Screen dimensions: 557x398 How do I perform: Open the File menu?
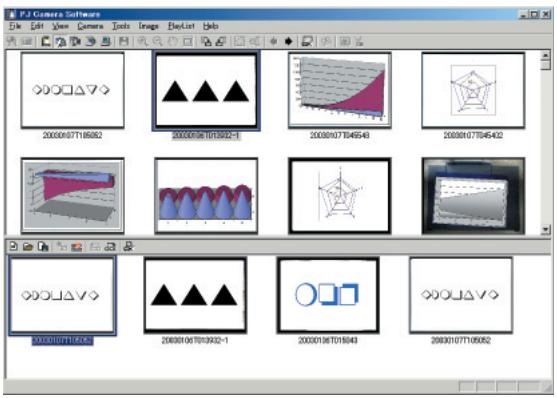point(15,26)
